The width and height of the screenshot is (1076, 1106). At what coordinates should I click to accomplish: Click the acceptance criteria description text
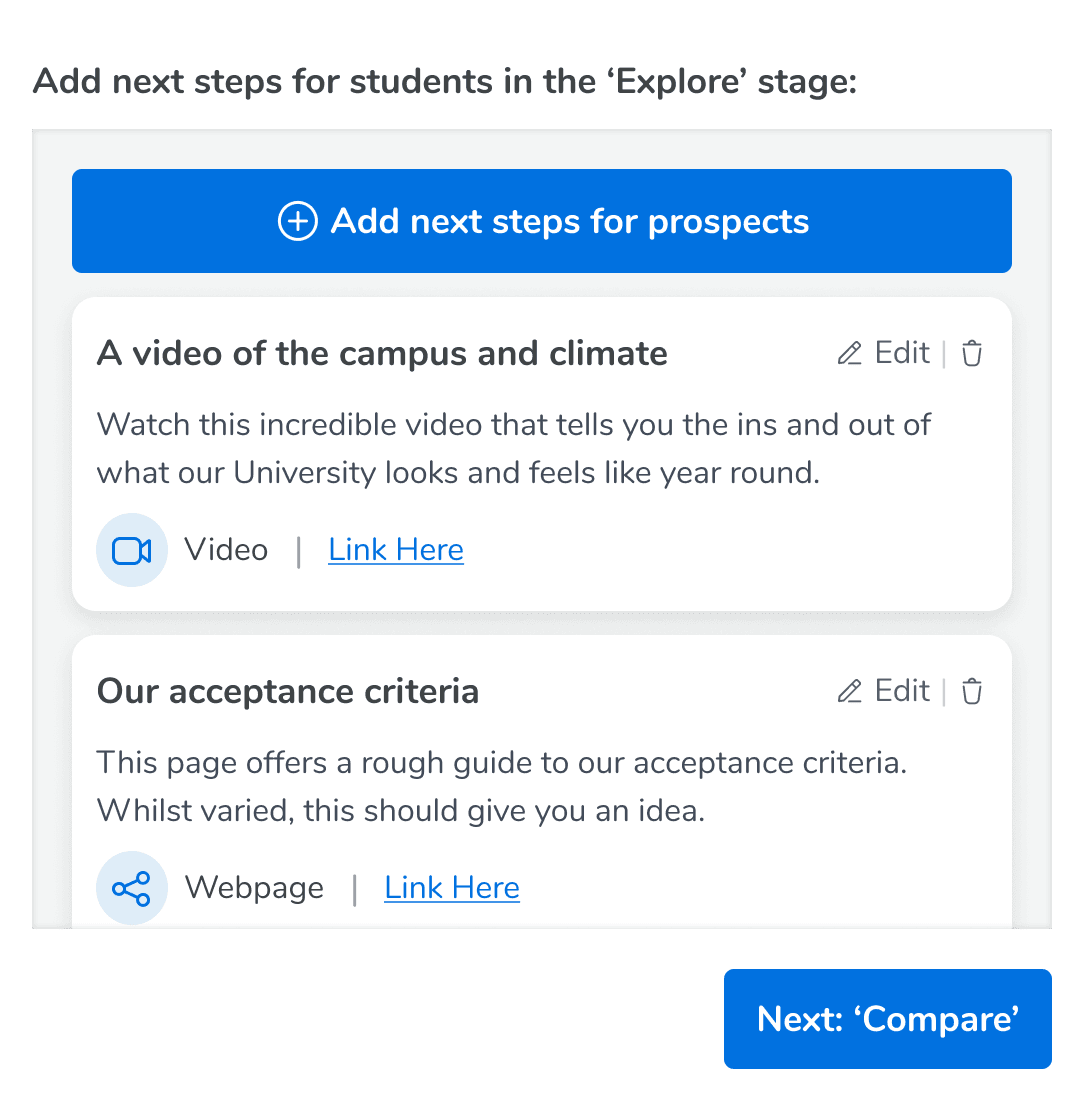click(x=502, y=786)
